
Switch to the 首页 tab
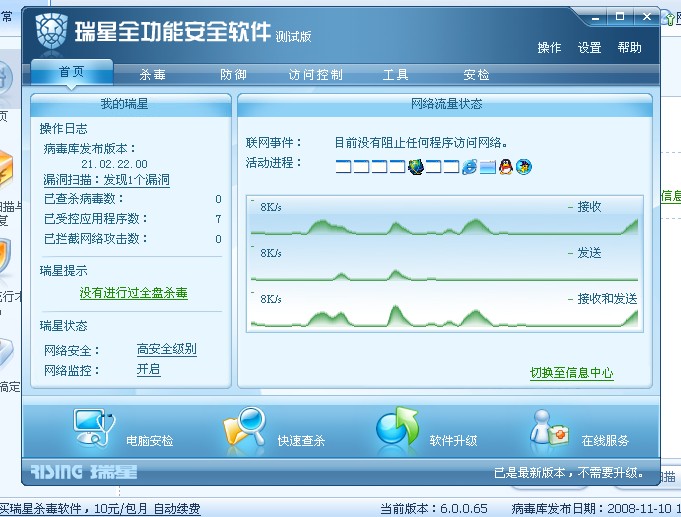point(72,72)
